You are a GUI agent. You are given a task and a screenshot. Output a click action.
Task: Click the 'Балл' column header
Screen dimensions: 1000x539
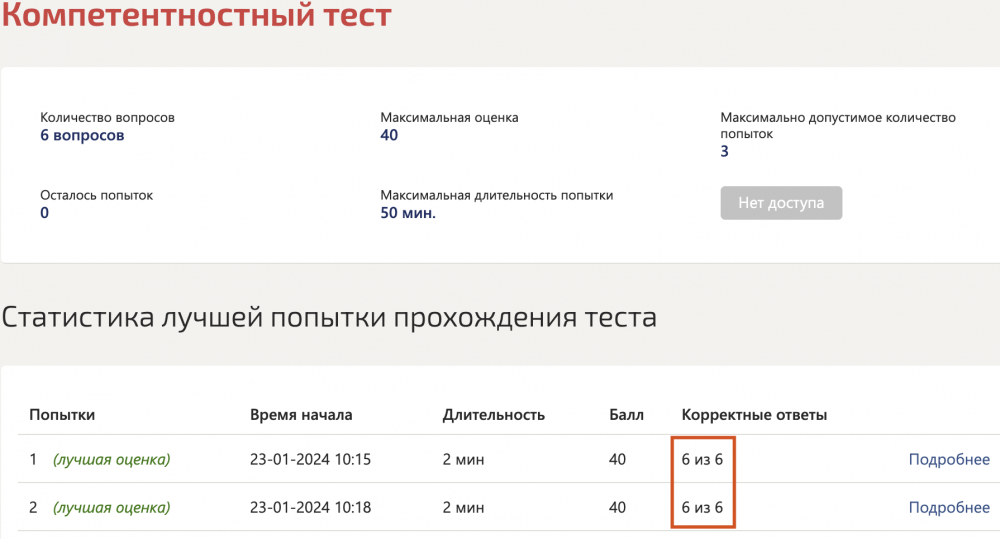(x=626, y=414)
